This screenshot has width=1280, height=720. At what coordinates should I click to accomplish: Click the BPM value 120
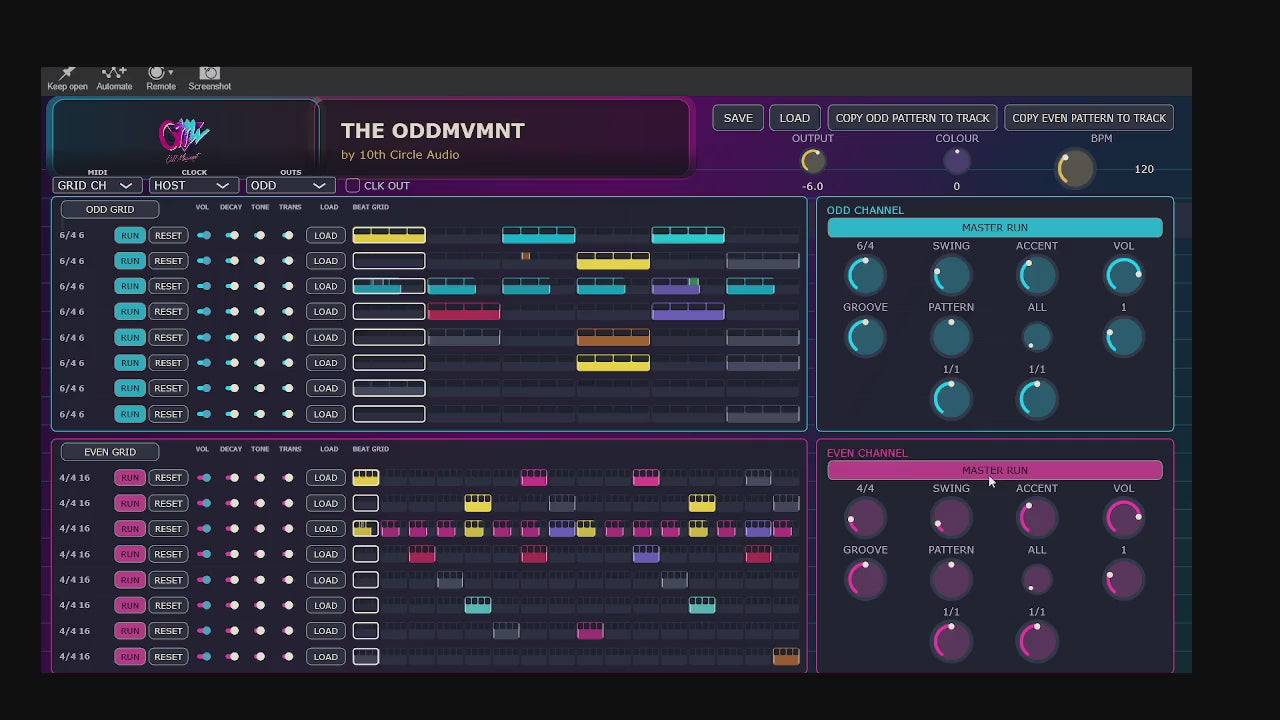(x=1144, y=170)
